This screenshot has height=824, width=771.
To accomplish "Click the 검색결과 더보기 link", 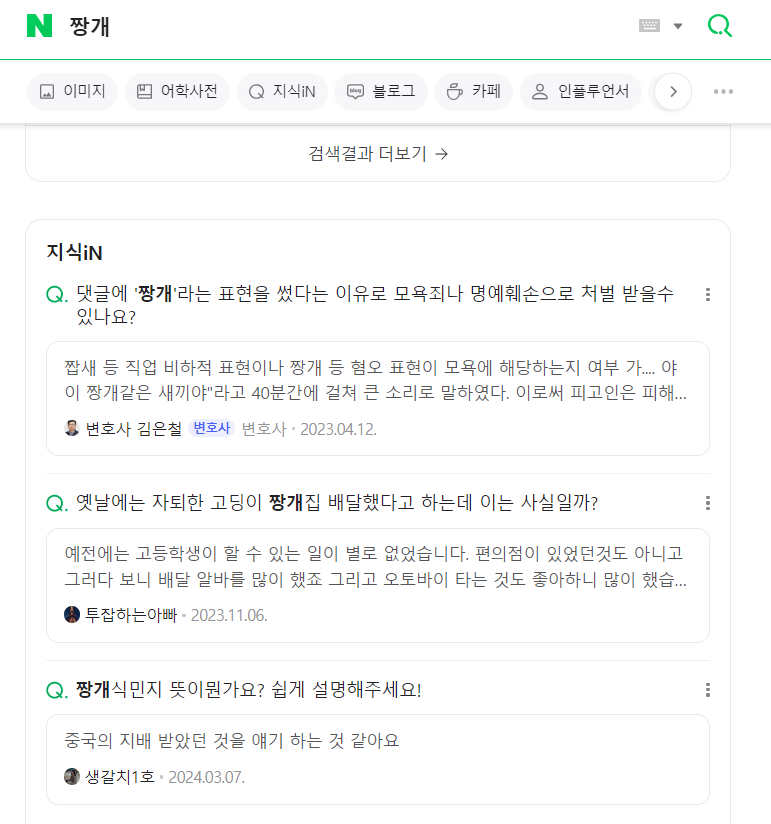I will click(x=378, y=154).
